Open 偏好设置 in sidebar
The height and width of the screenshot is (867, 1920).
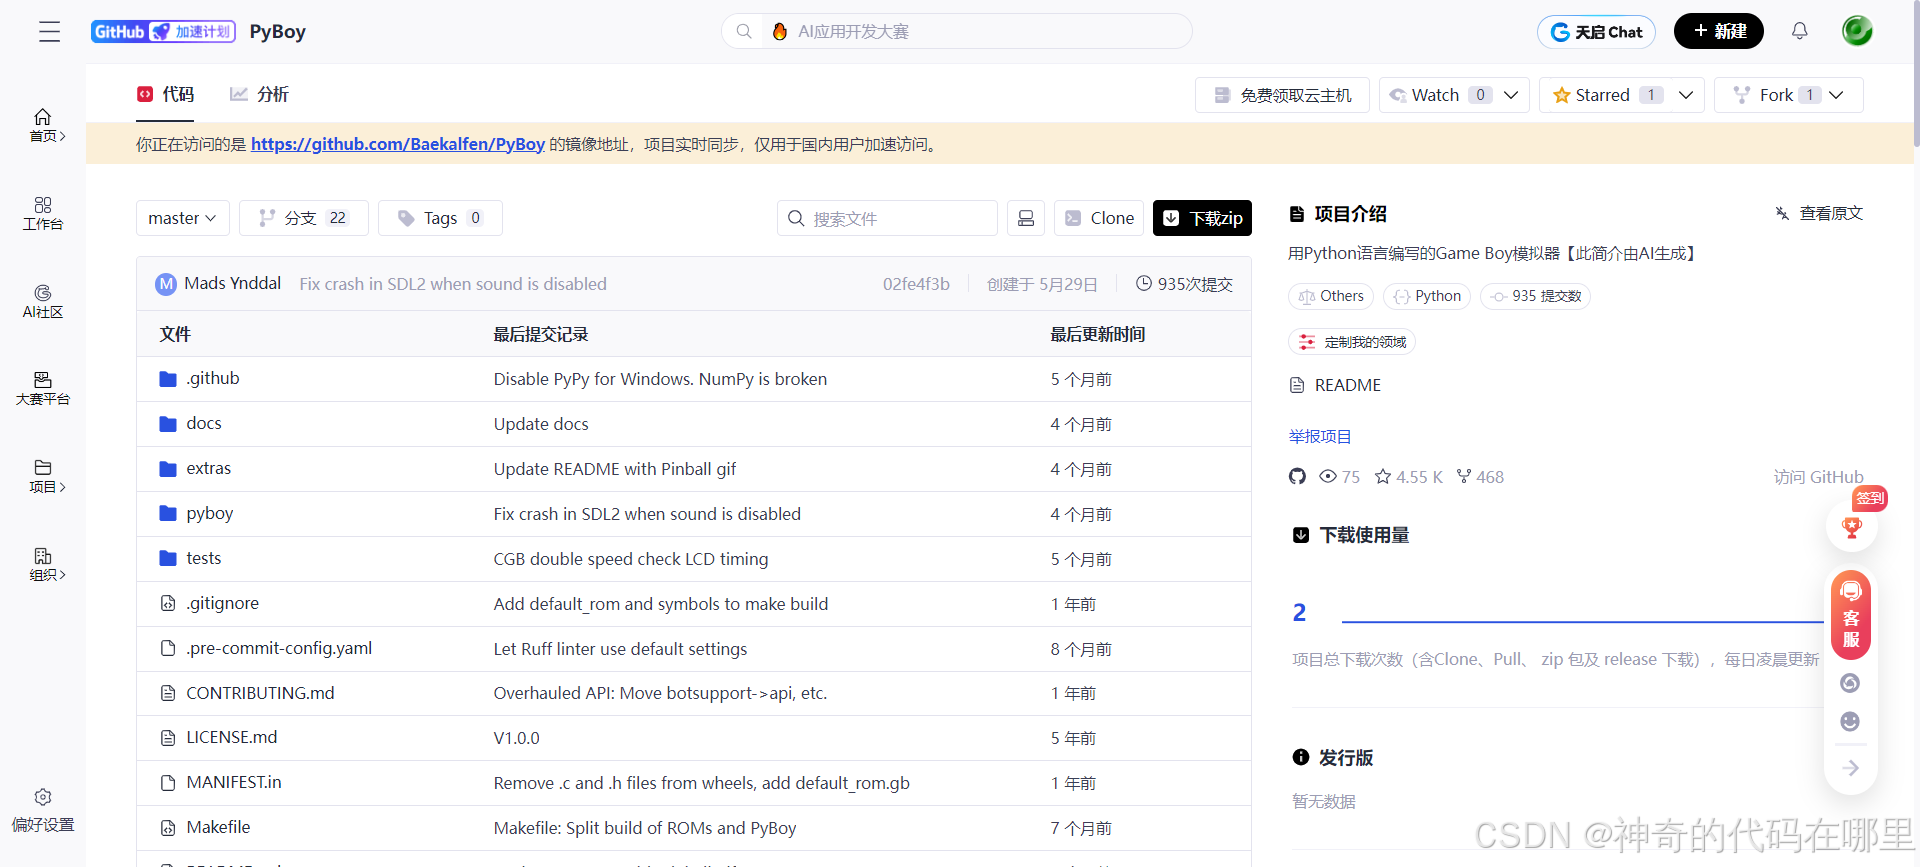(x=43, y=811)
